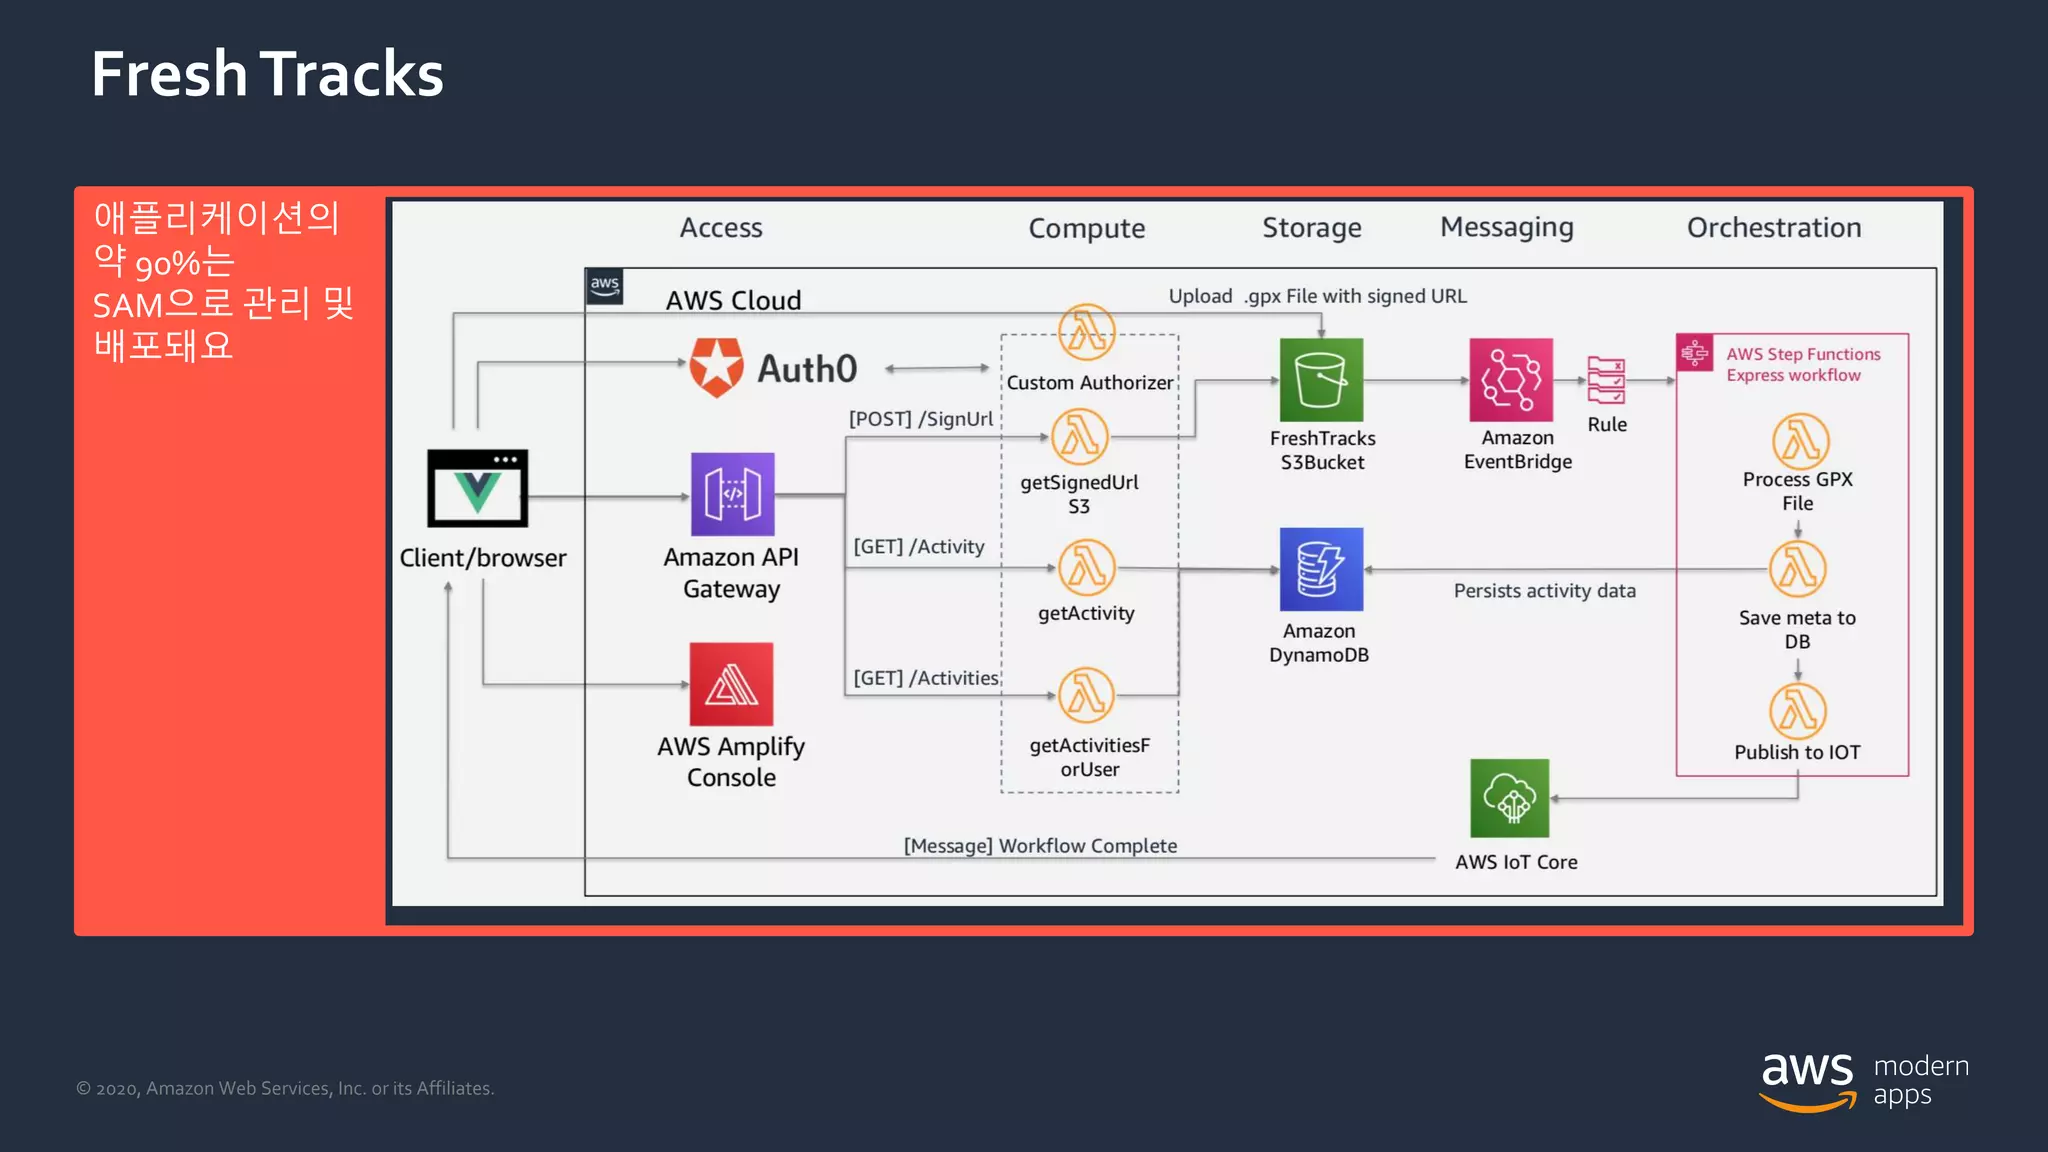This screenshot has height=1152, width=2048.
Task: Select the FreshTracks S3 bucket icon
Action: (1321, 380)
